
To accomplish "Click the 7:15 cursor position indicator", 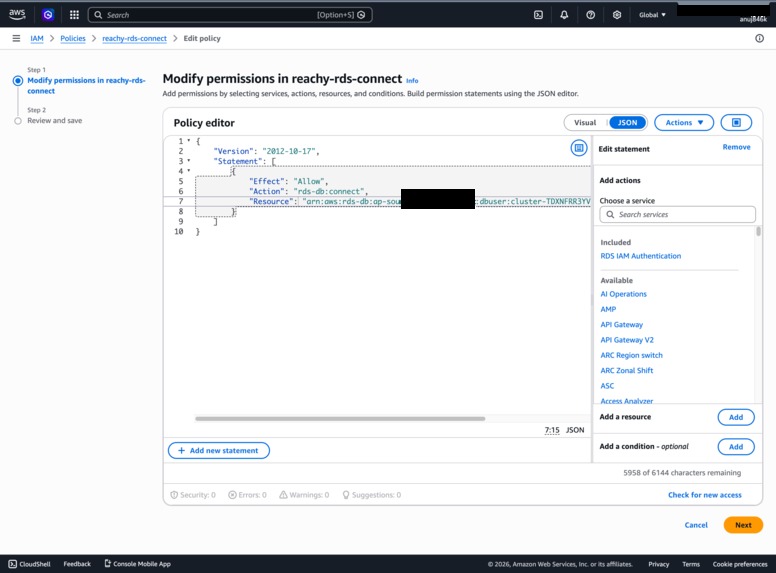I will coord(552,430).
